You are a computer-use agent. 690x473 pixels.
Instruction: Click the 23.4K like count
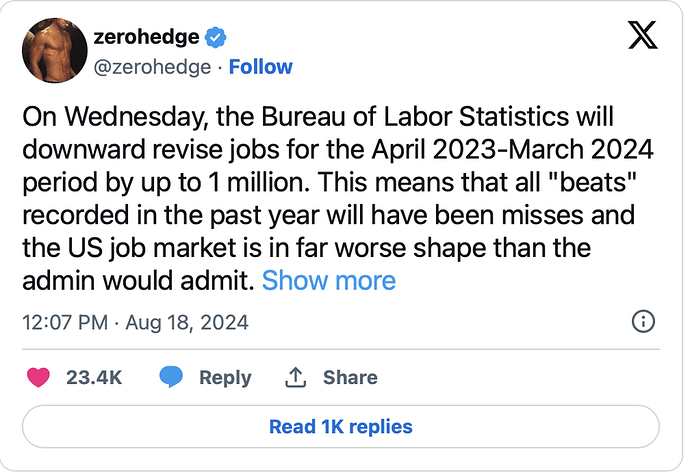point(94,378)
